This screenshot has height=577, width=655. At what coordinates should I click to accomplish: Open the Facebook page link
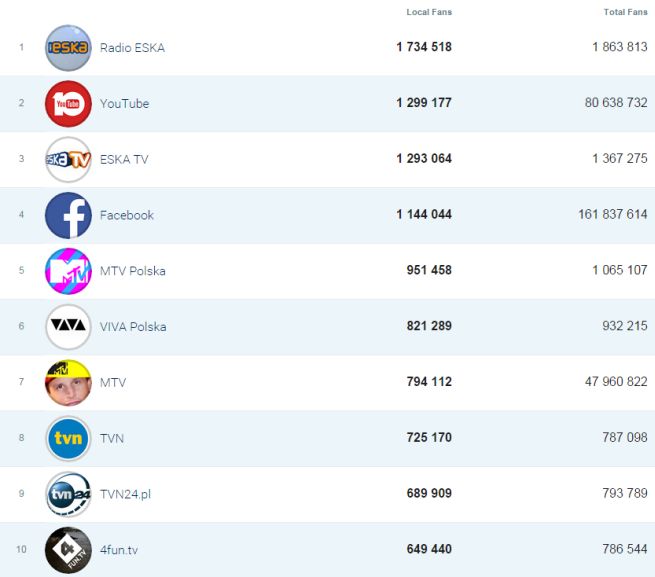coord(127,215)
